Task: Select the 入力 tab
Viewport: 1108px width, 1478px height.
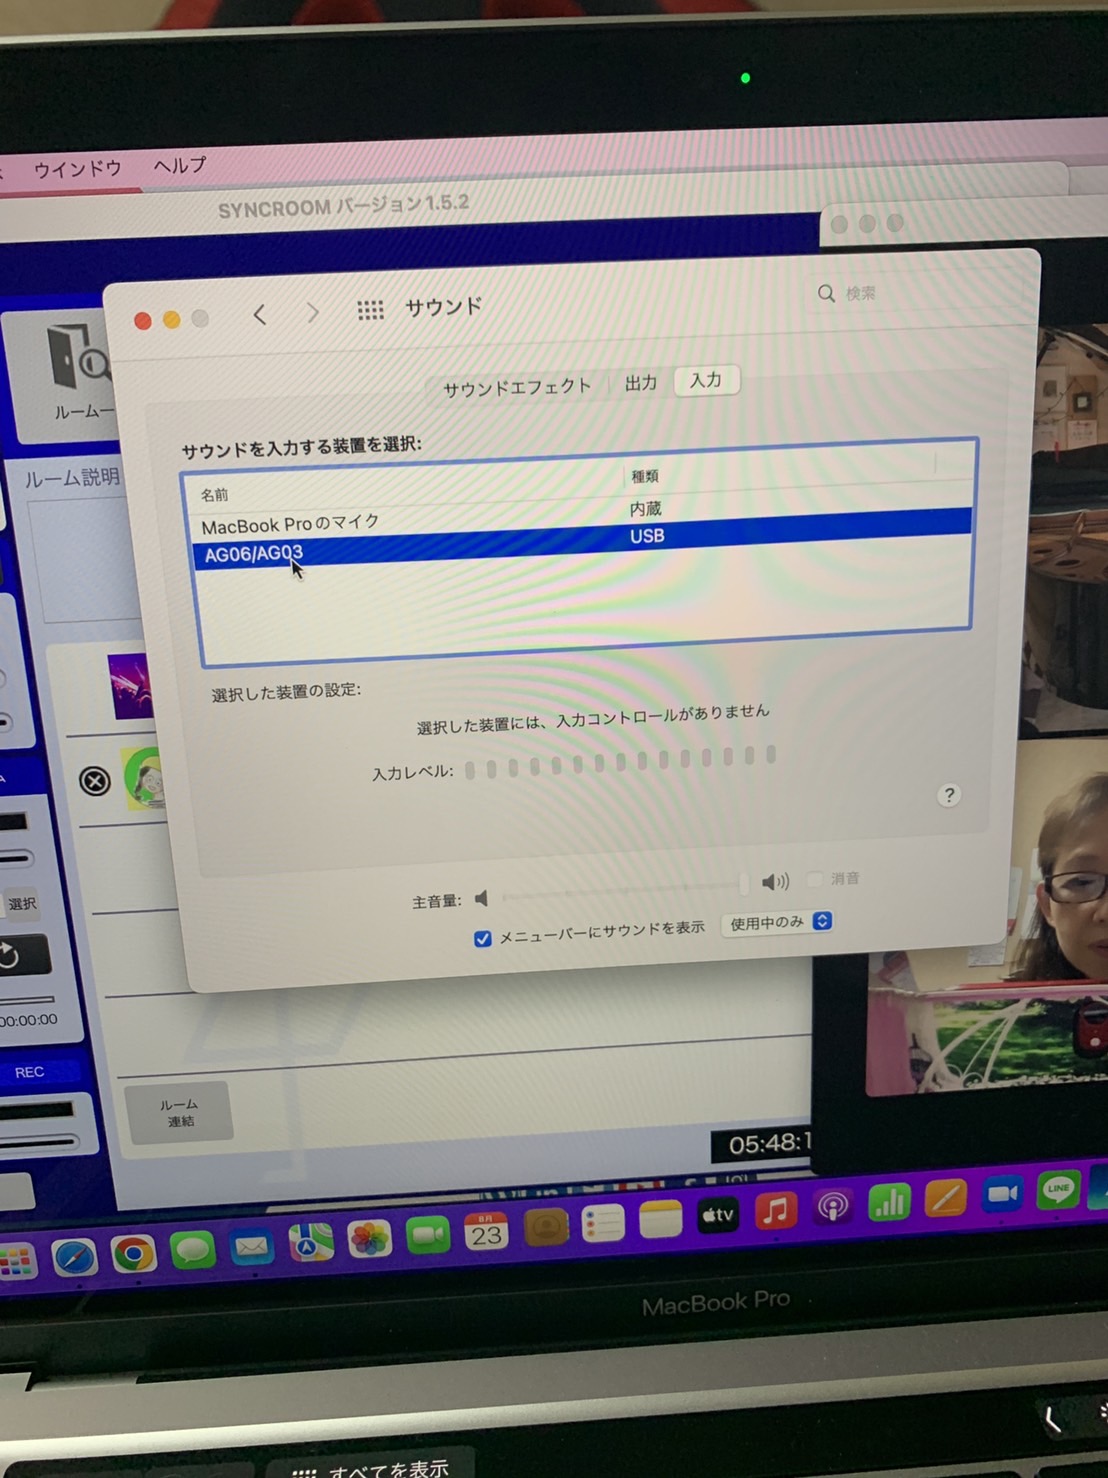Action: (x=706, y=380)
